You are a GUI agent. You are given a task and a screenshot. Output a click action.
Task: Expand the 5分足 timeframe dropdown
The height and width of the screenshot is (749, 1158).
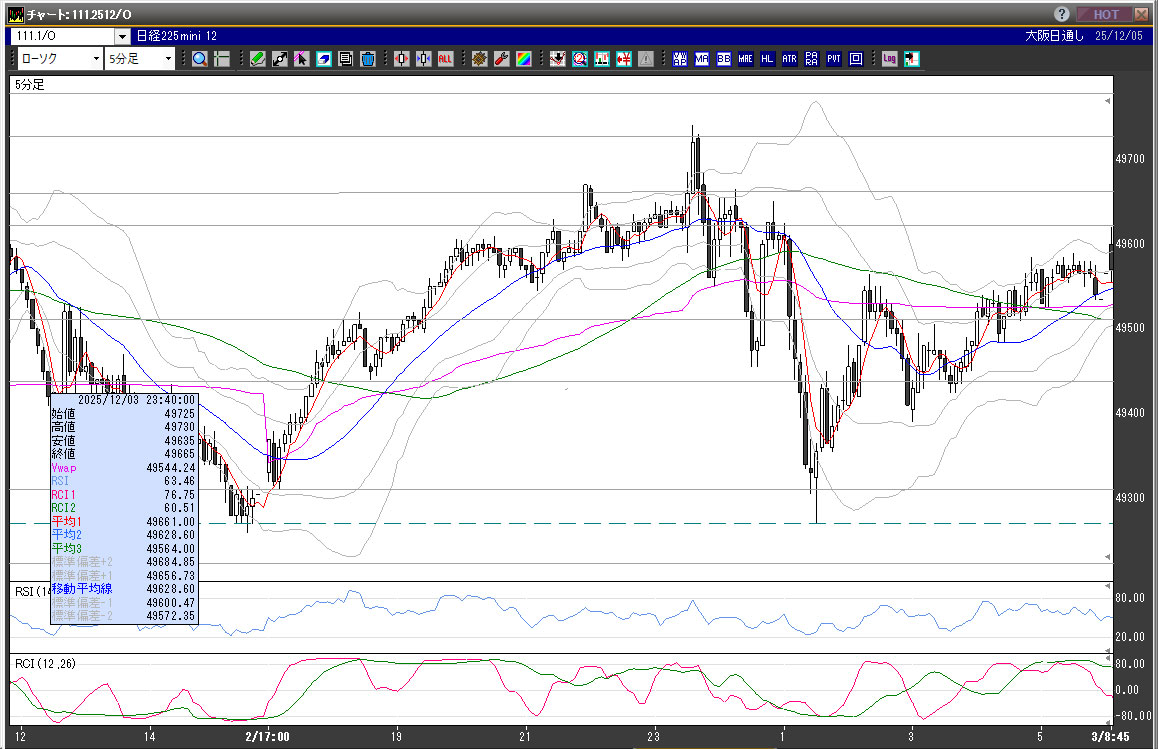coord(167,59)
